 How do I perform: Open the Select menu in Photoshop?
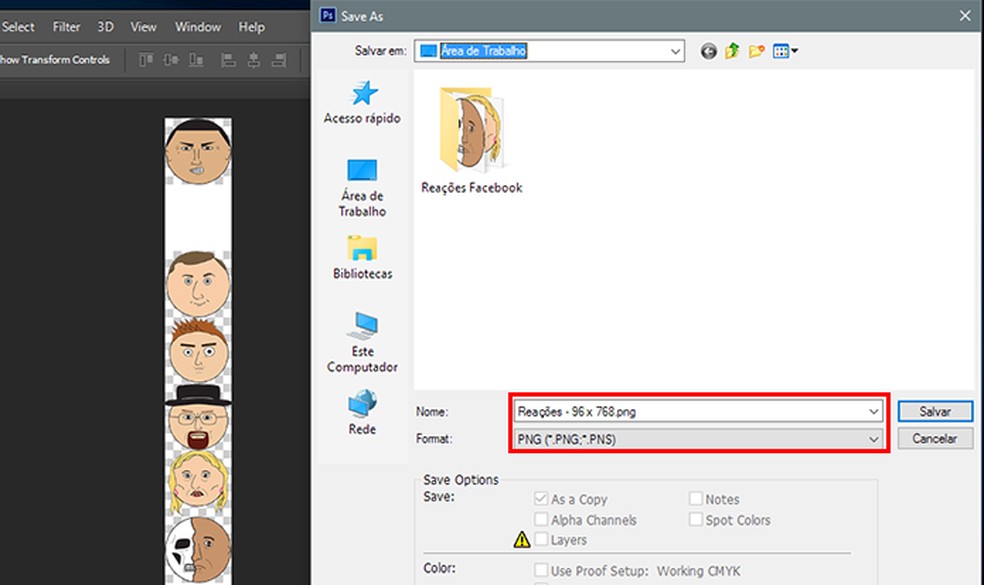tap(18, 27)
